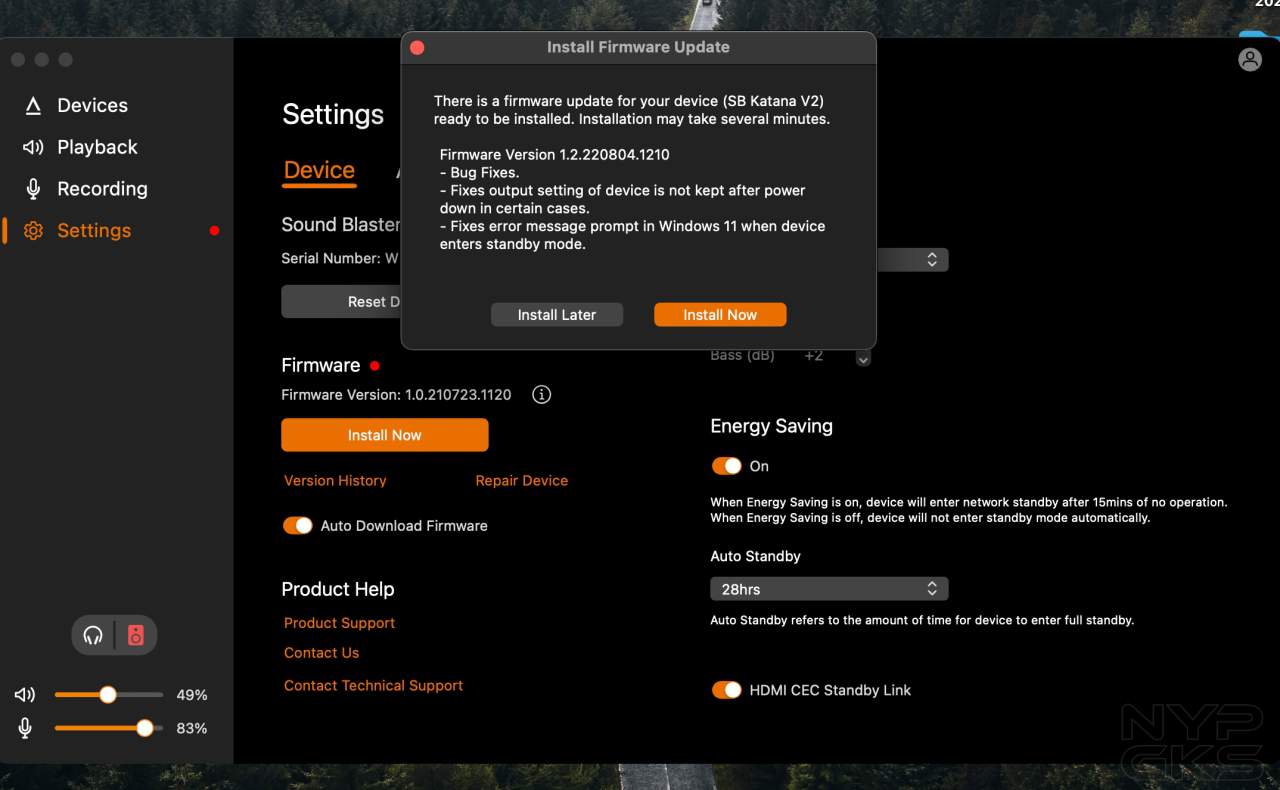Image resolution: width=1280 pixels, height=790 pixels.
Task: Click Install Now under Firmware section
Action: 385,435
